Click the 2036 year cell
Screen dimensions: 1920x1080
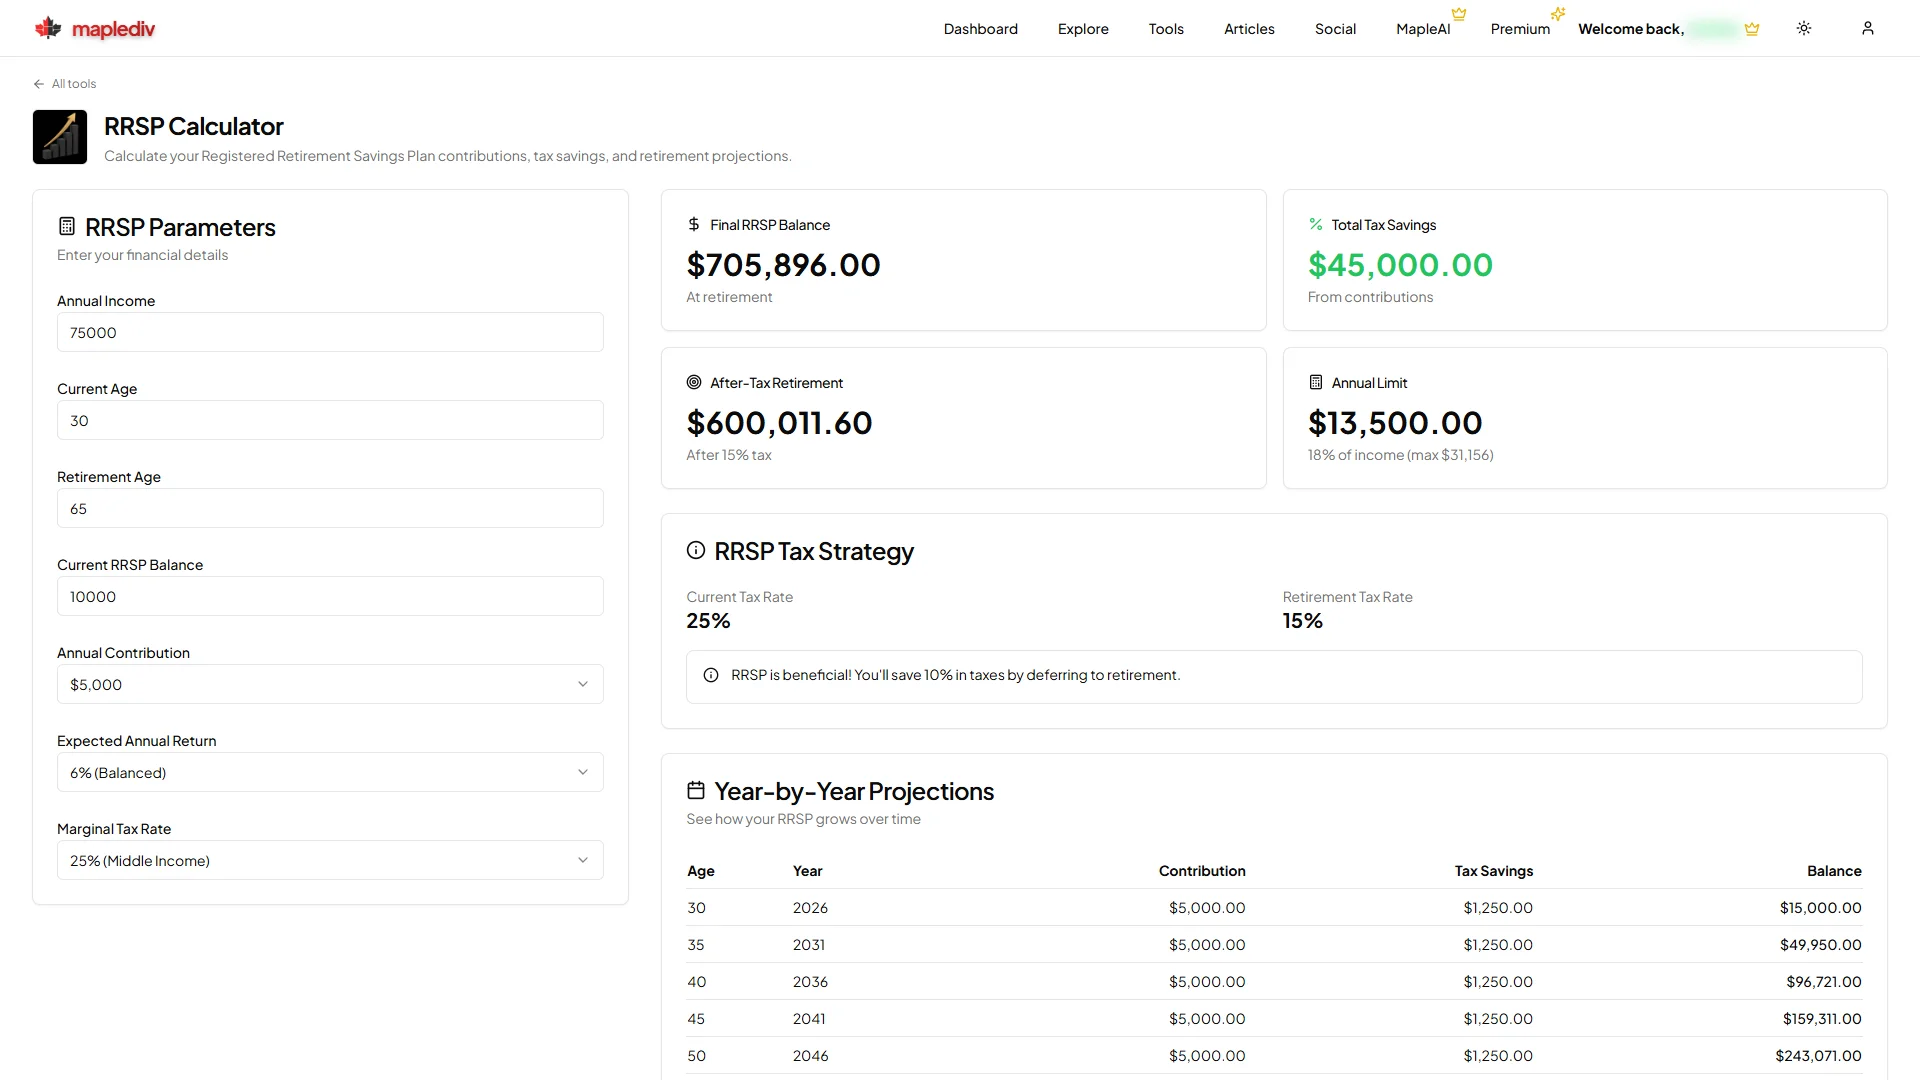click(x=810, y=982)
